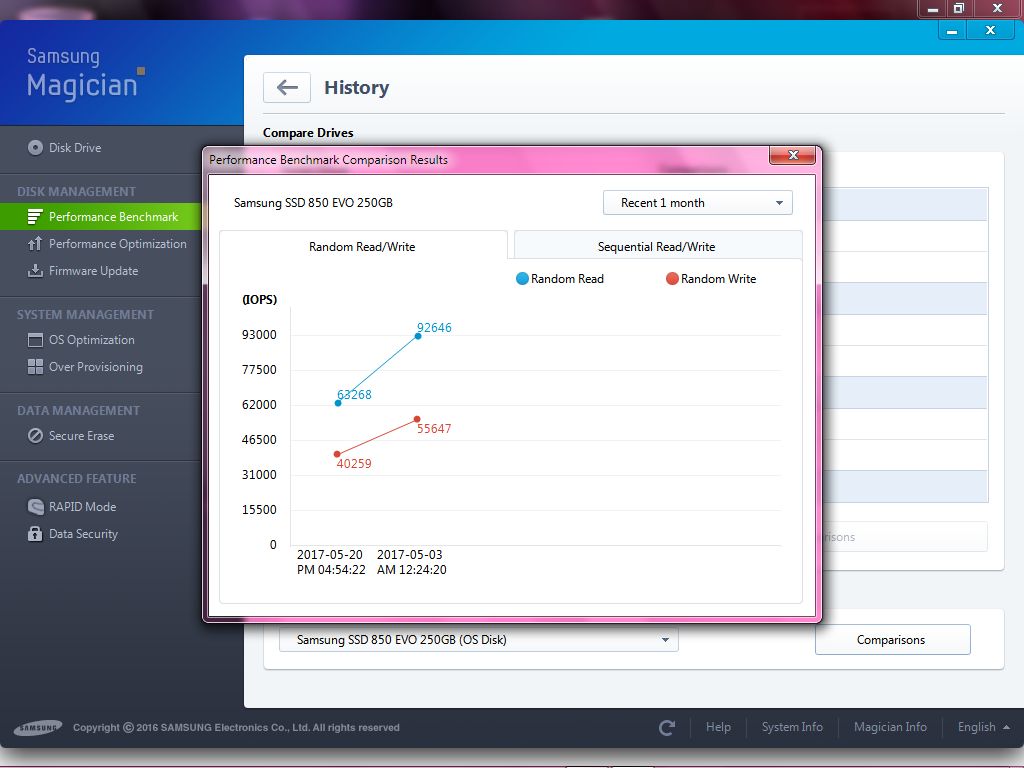Viewport: 1024px width, 768px height.
Task: Click the 40259 Random Write data point
Action: point(337,454)
